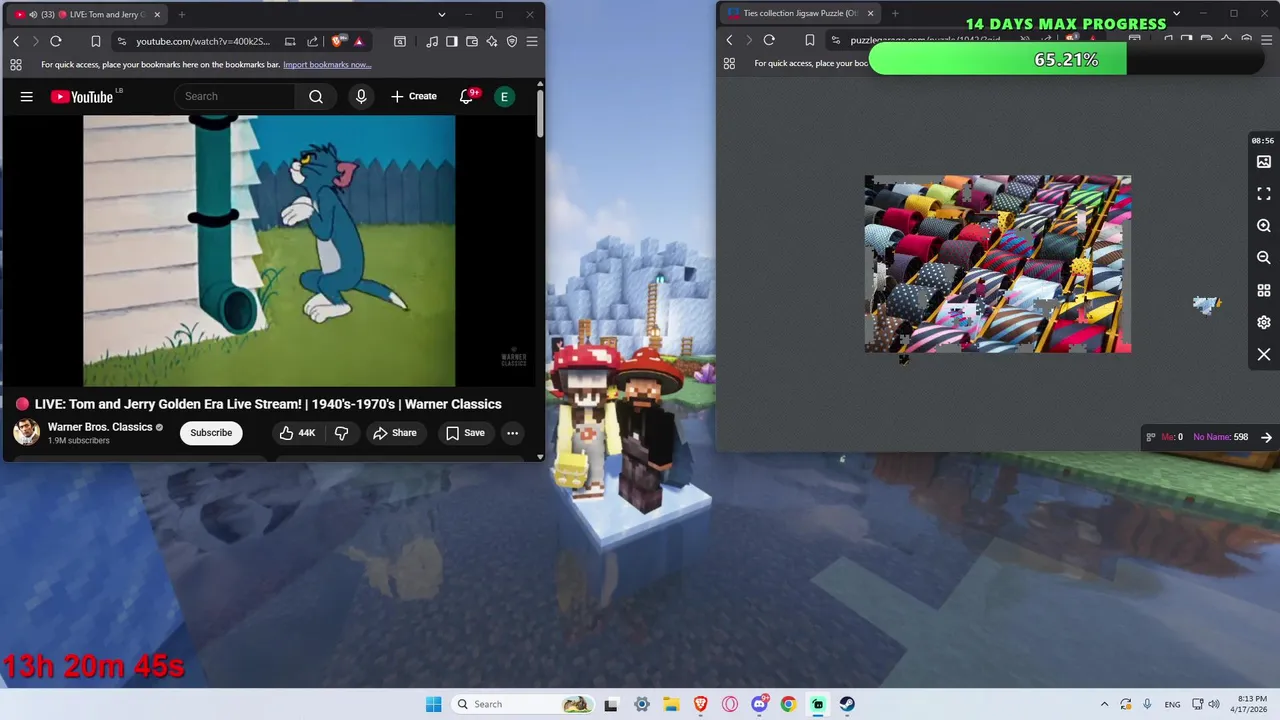1280x720 pixels.
Task: Open Brave Rewards triangle icon
Action: tap(358, 41)
